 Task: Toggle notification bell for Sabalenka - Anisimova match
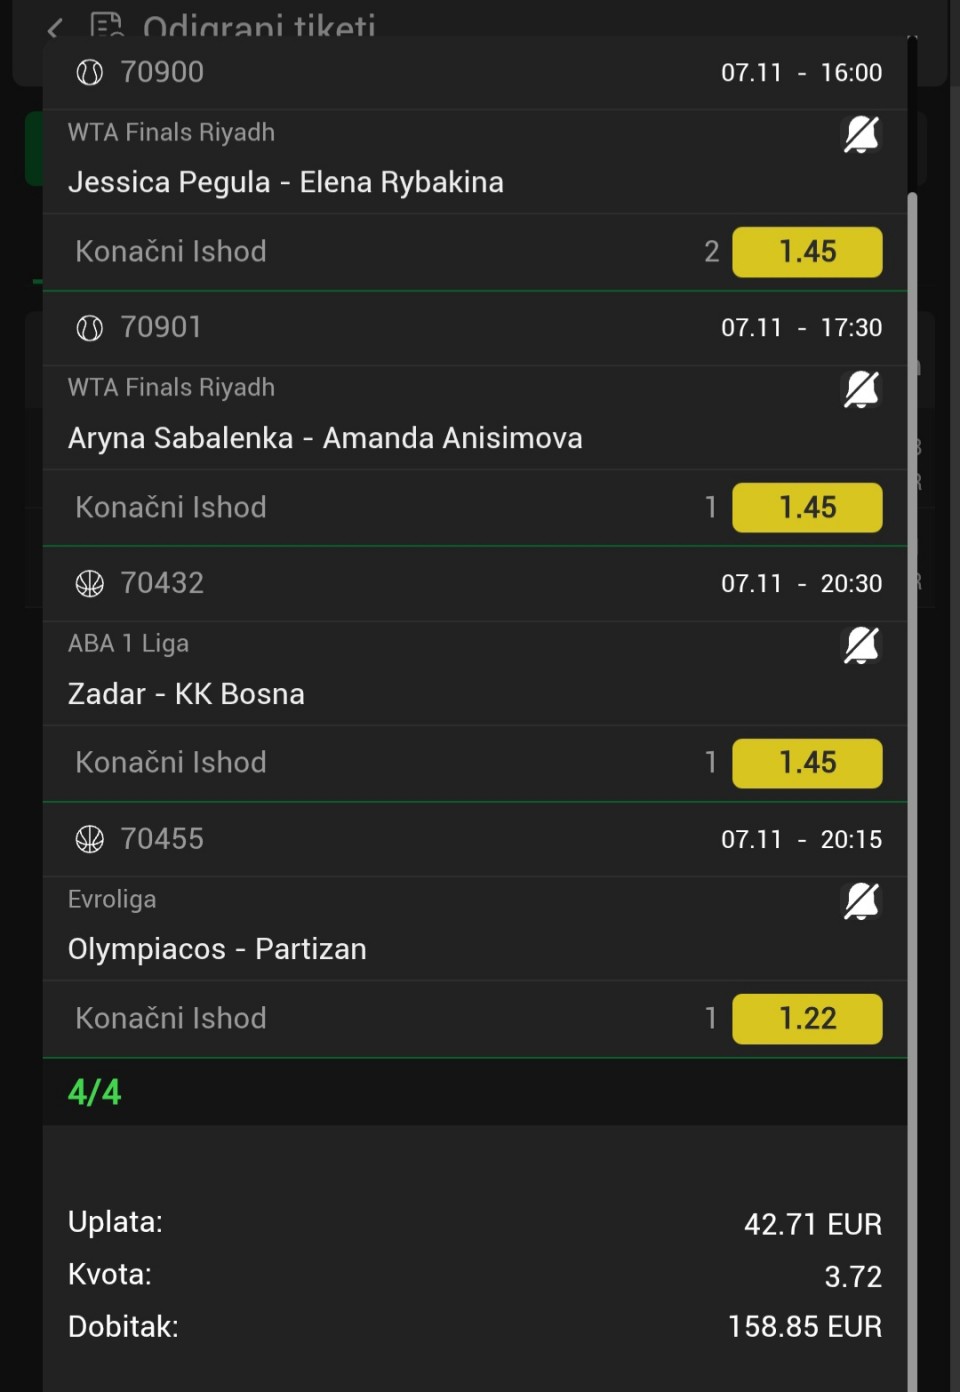pyautogui.click(x=861, y=390)
